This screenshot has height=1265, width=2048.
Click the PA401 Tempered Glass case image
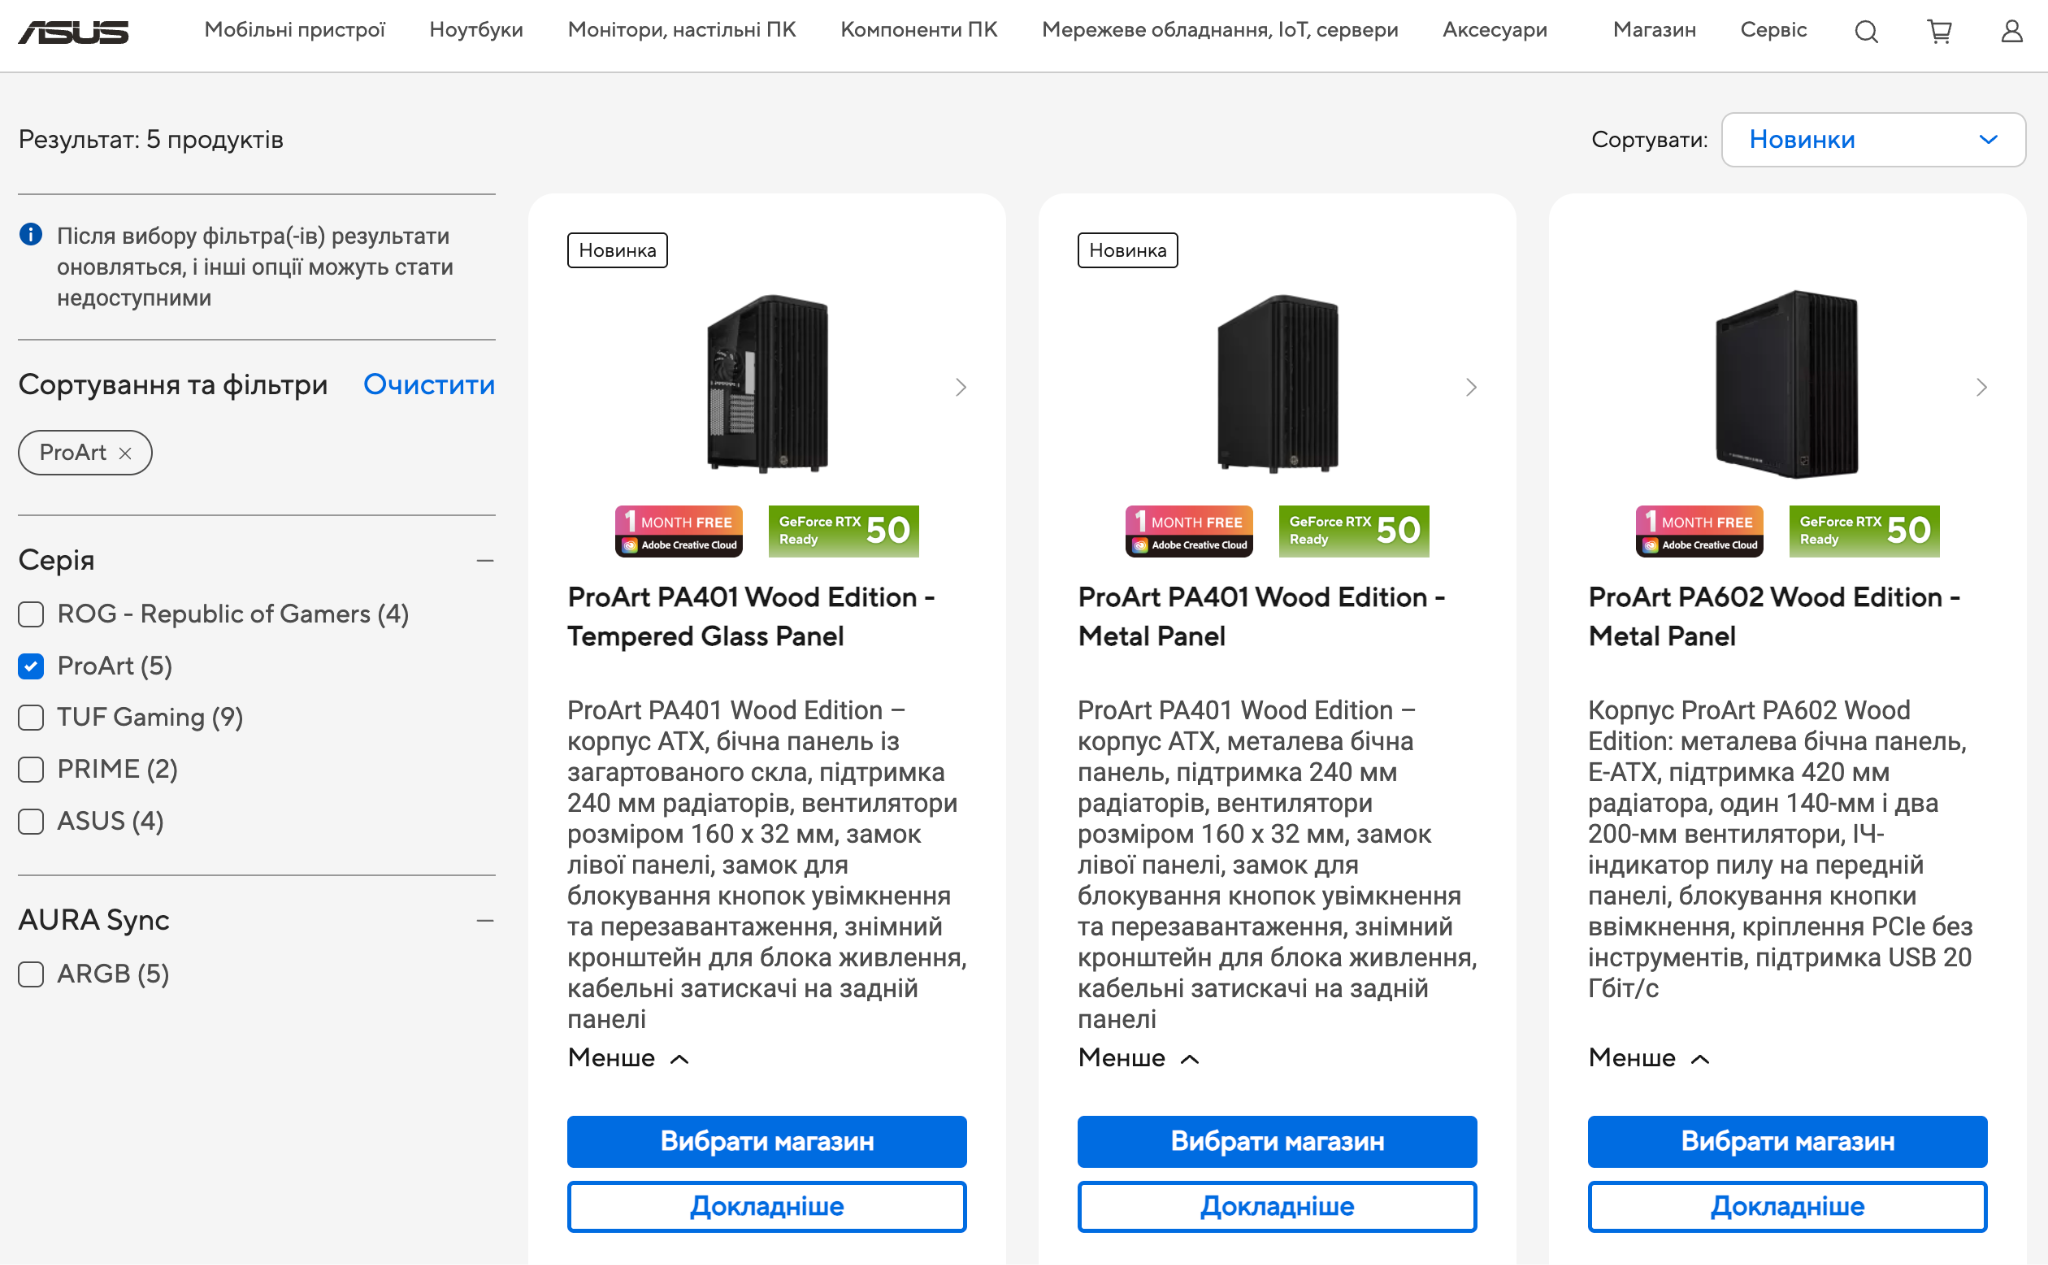tap(767, 383)
